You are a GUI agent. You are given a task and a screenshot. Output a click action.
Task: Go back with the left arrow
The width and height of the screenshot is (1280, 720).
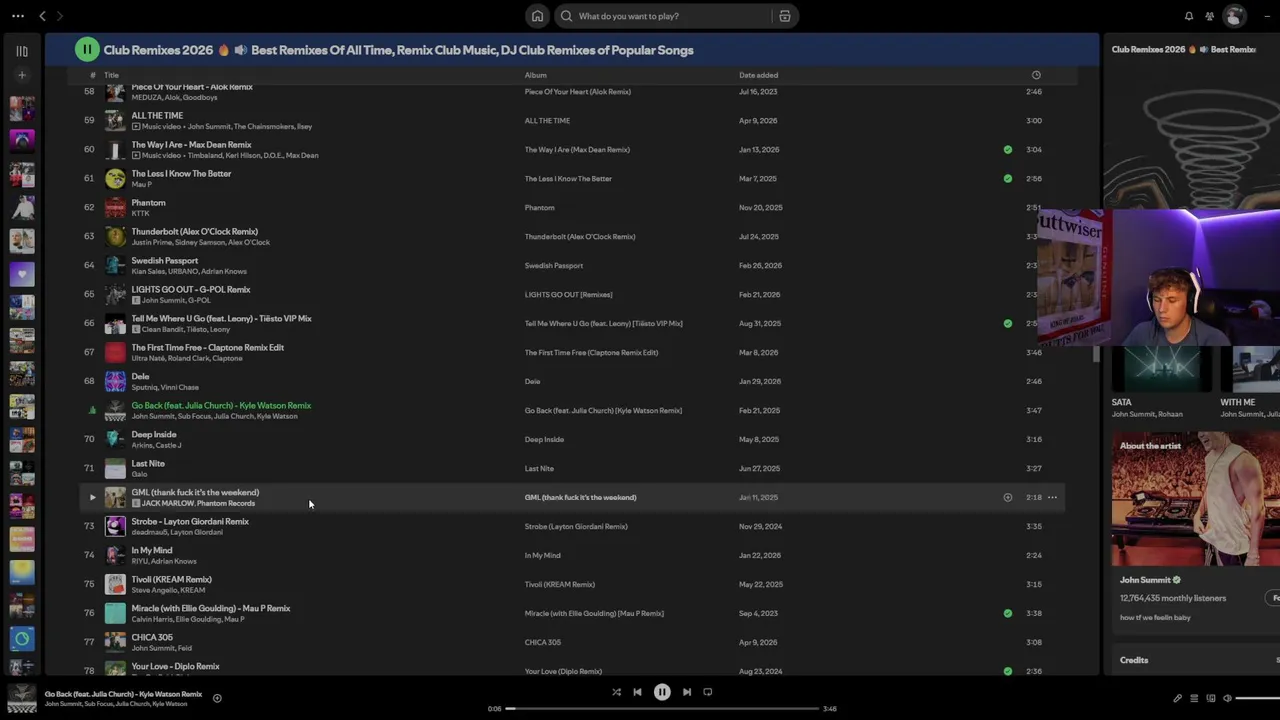click(x=42, y=16)
